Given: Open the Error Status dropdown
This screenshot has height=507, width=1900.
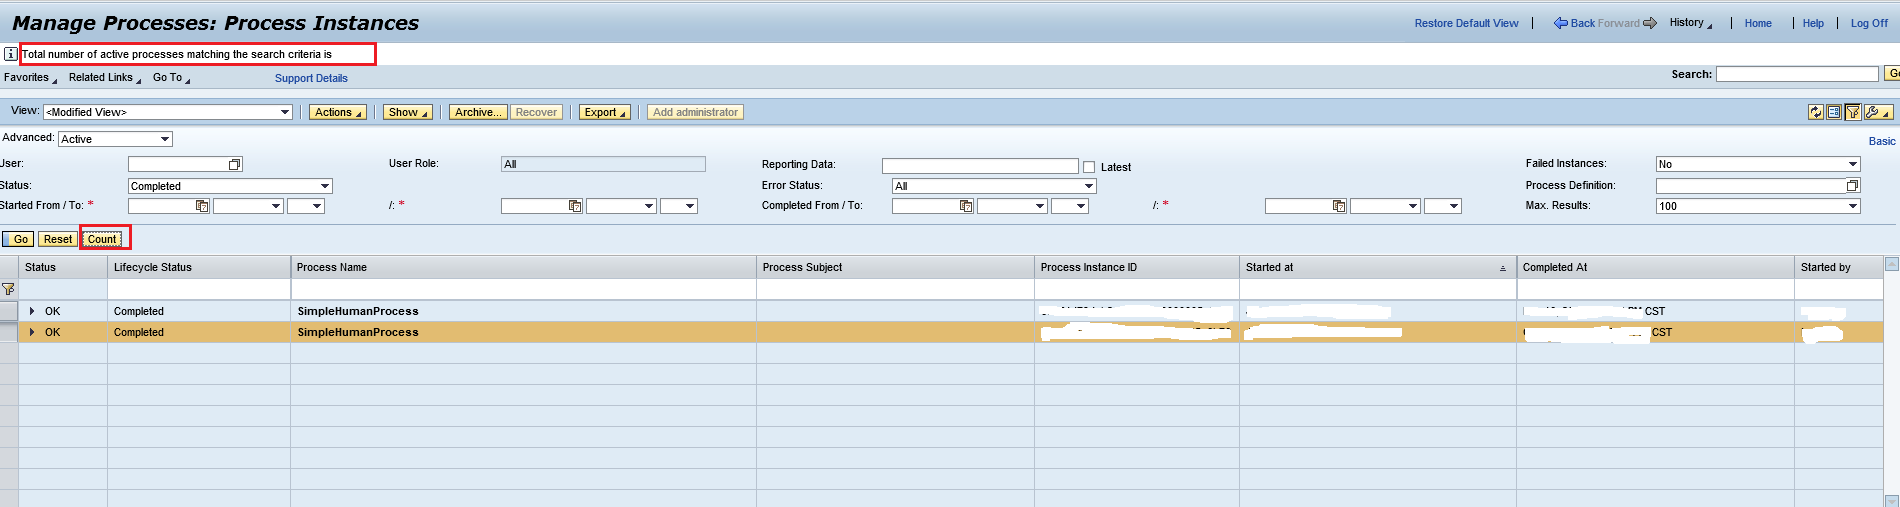Looking at the screenshot, I should 994,186.
